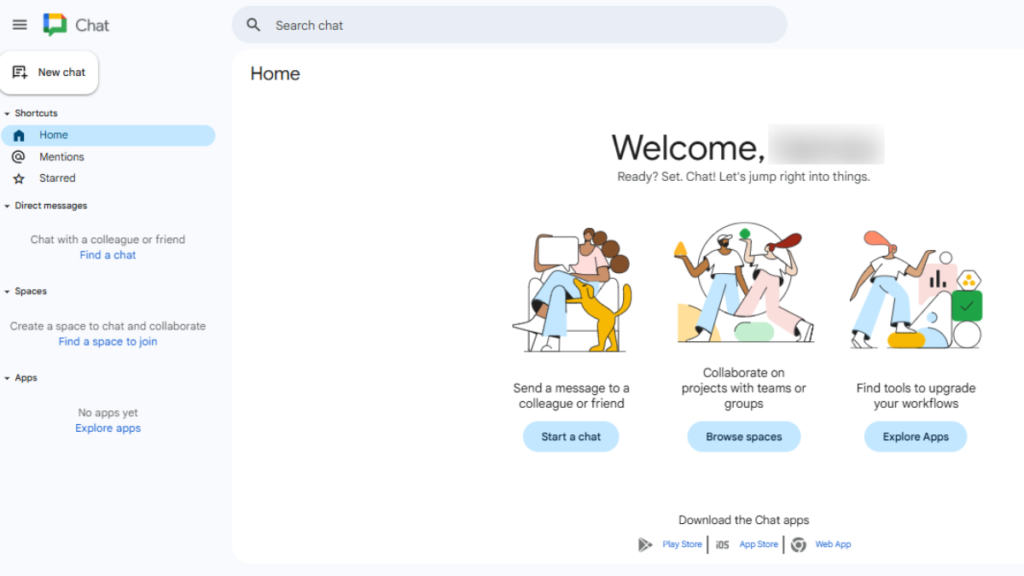Screen dimensions: 1024x576
Task: Open the Explore Apps button
Action: [915, 436]
